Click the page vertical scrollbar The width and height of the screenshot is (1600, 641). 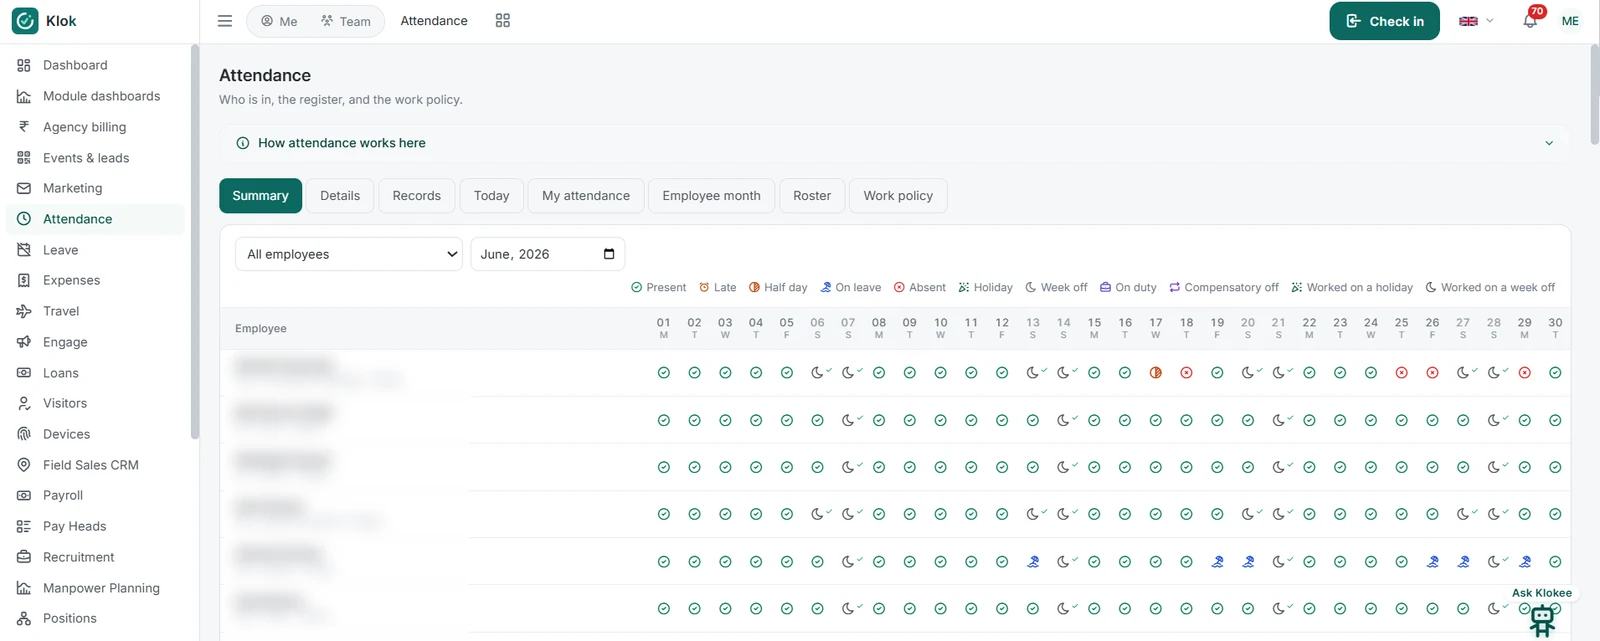[1594, 95]
